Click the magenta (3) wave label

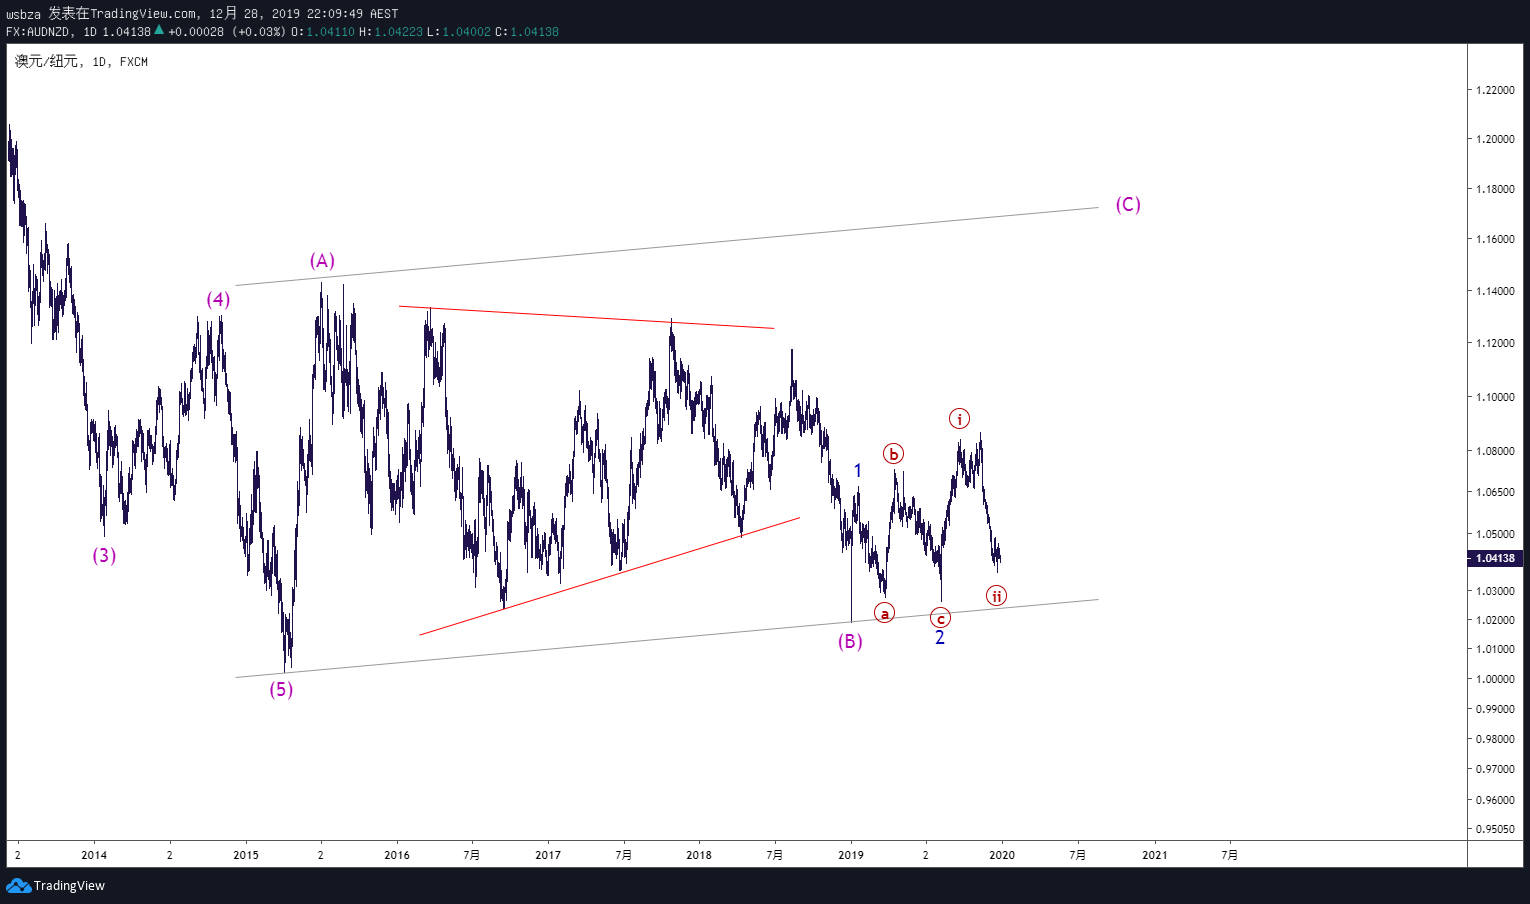click(104, 555)
